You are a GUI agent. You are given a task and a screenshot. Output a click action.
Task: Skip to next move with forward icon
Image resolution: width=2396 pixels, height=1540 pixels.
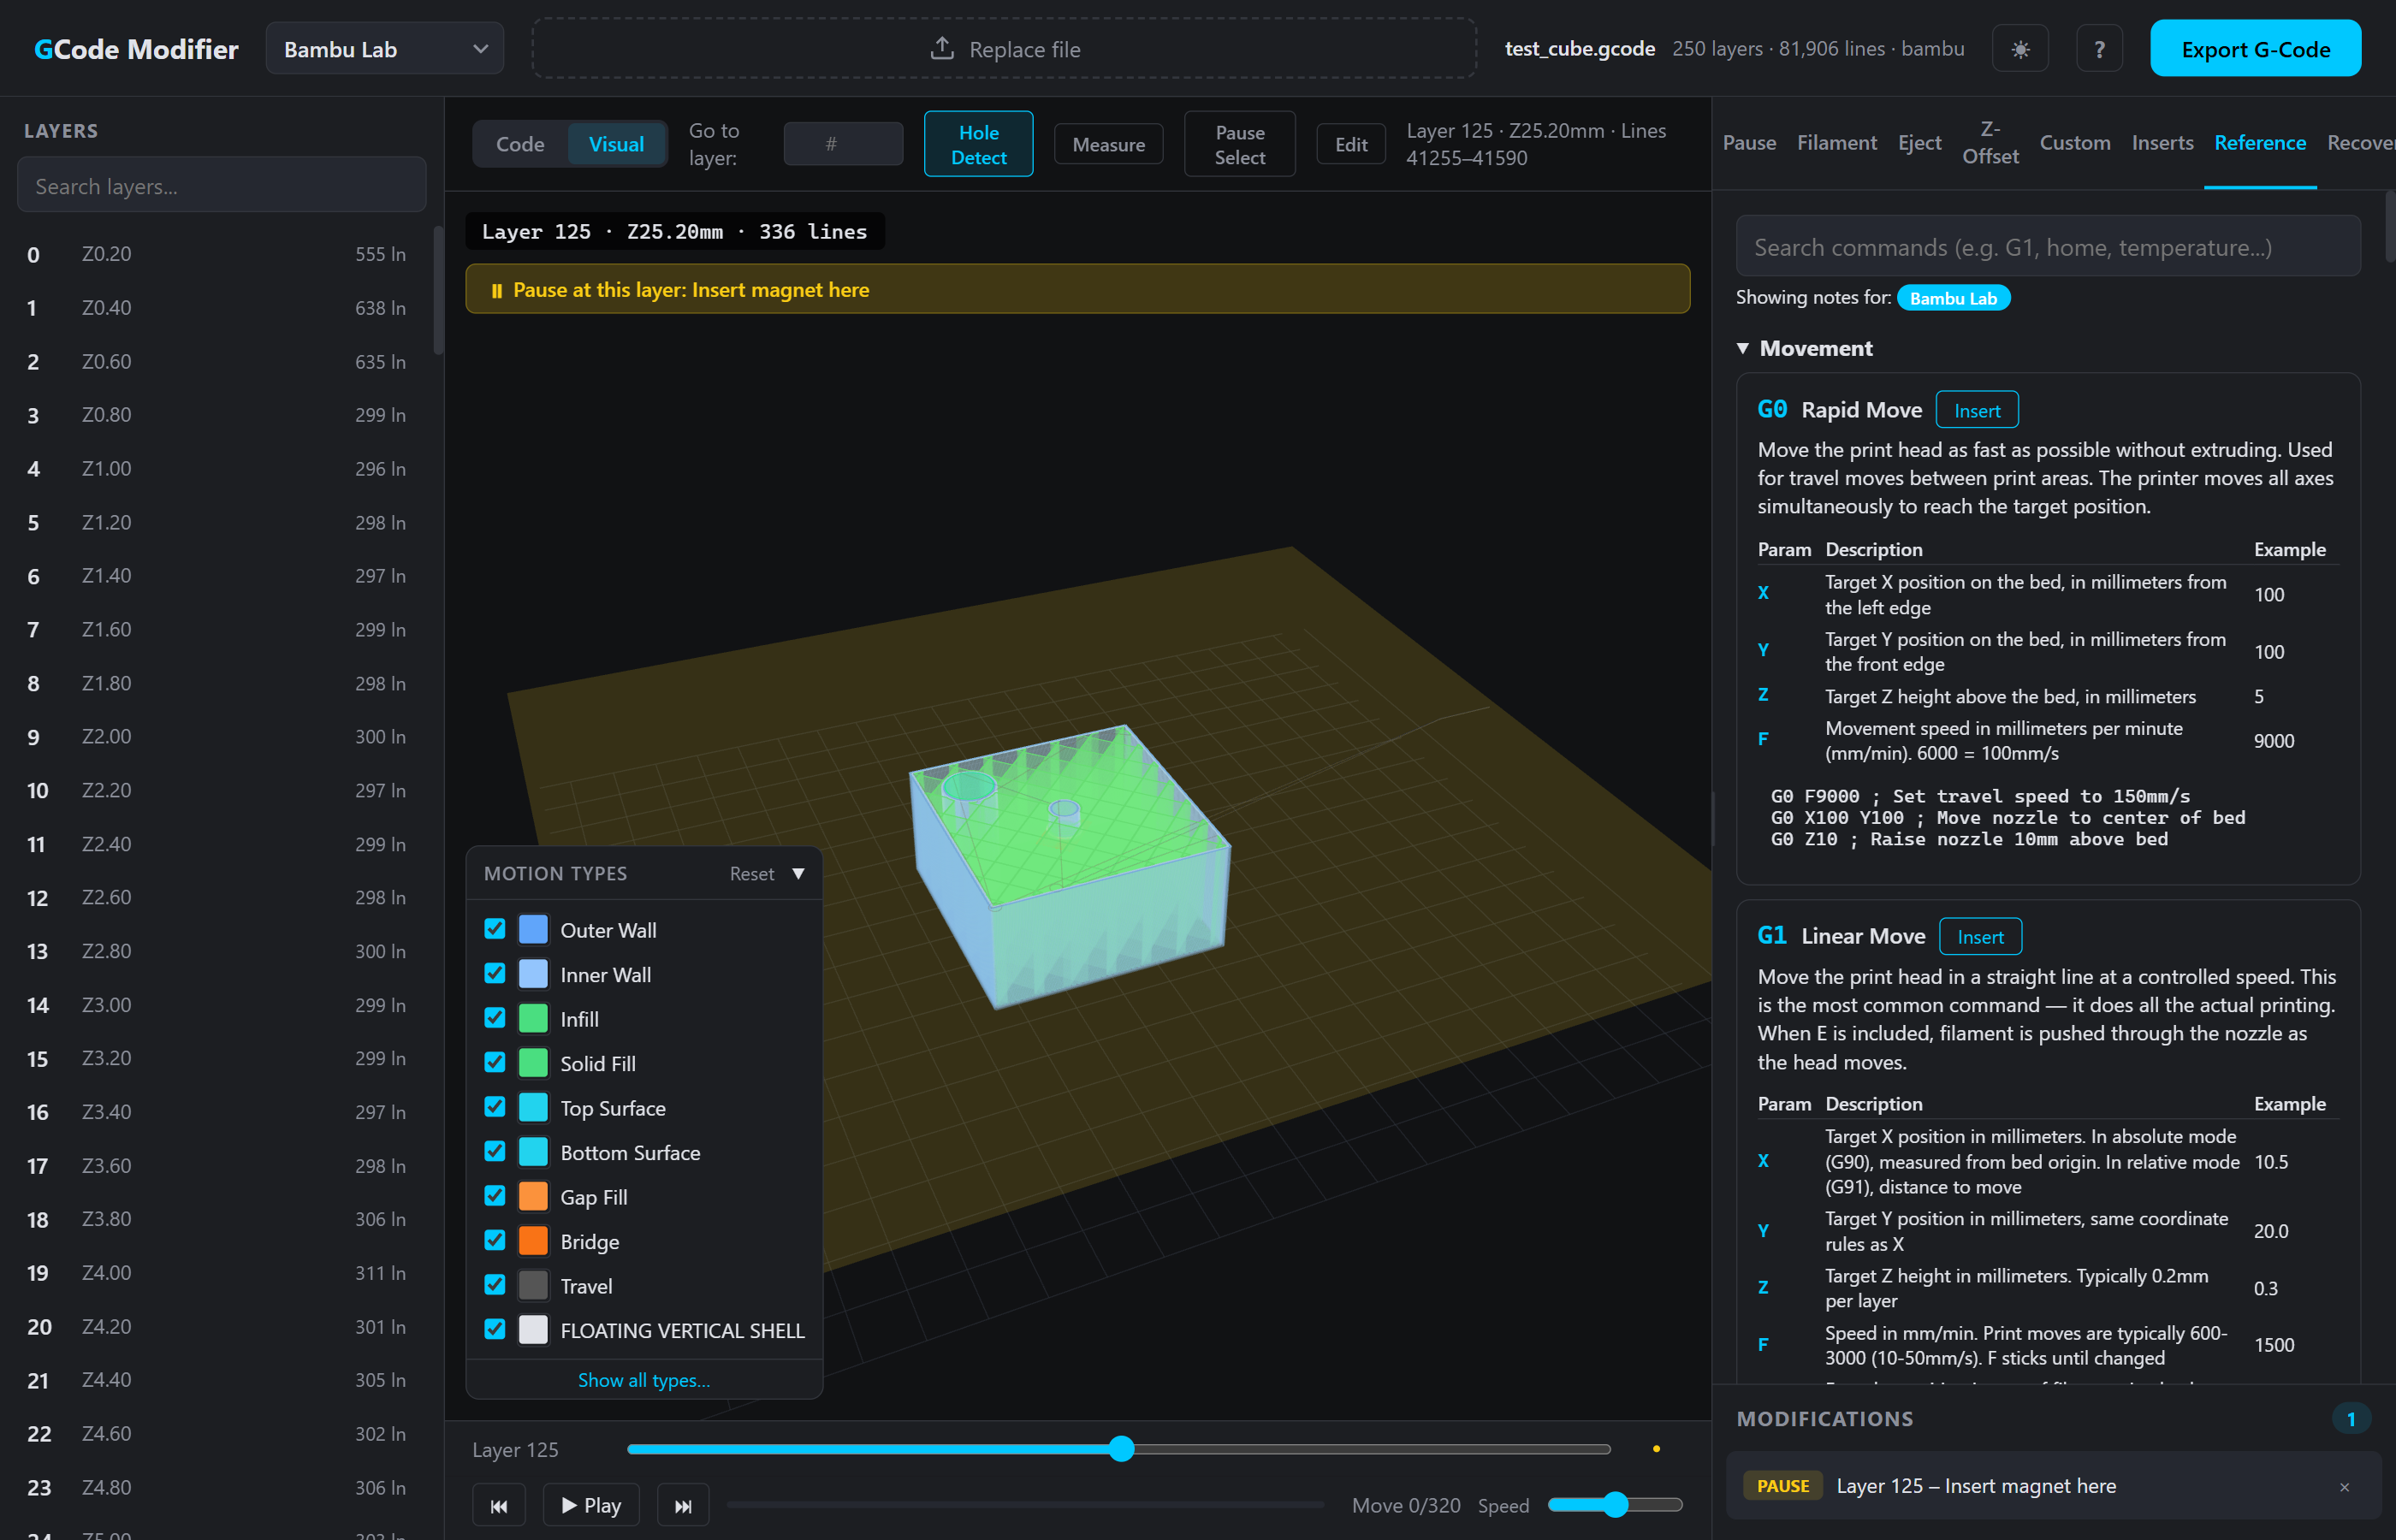pos(683,1505)
